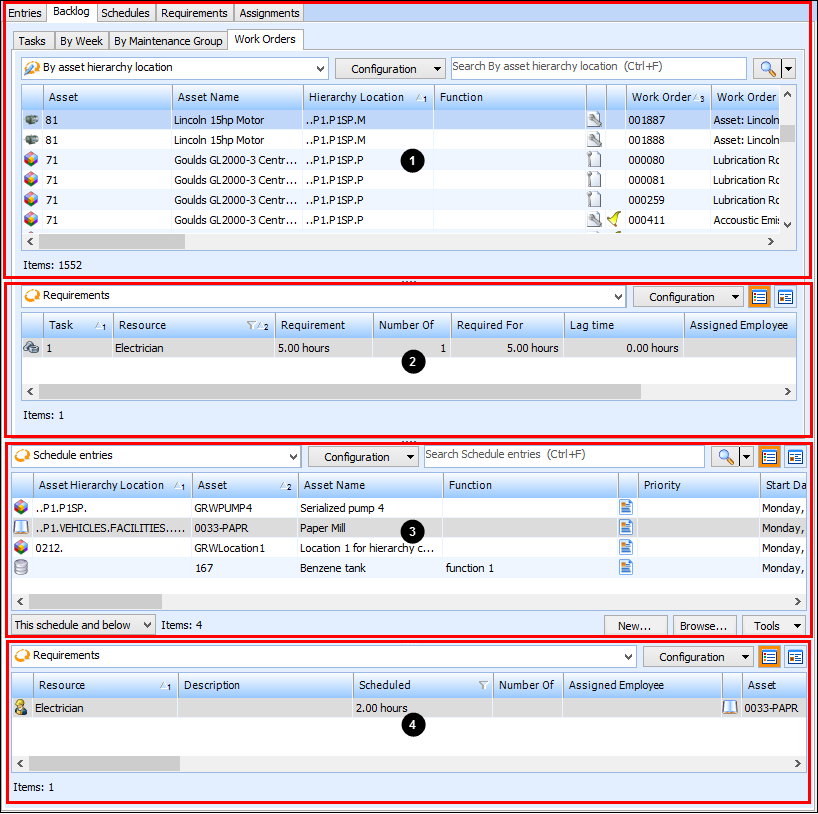This screenshot has height=814, width=818.
Task: Click cube icon for GRWPUMP4 row
Action: tap(21, 507)
